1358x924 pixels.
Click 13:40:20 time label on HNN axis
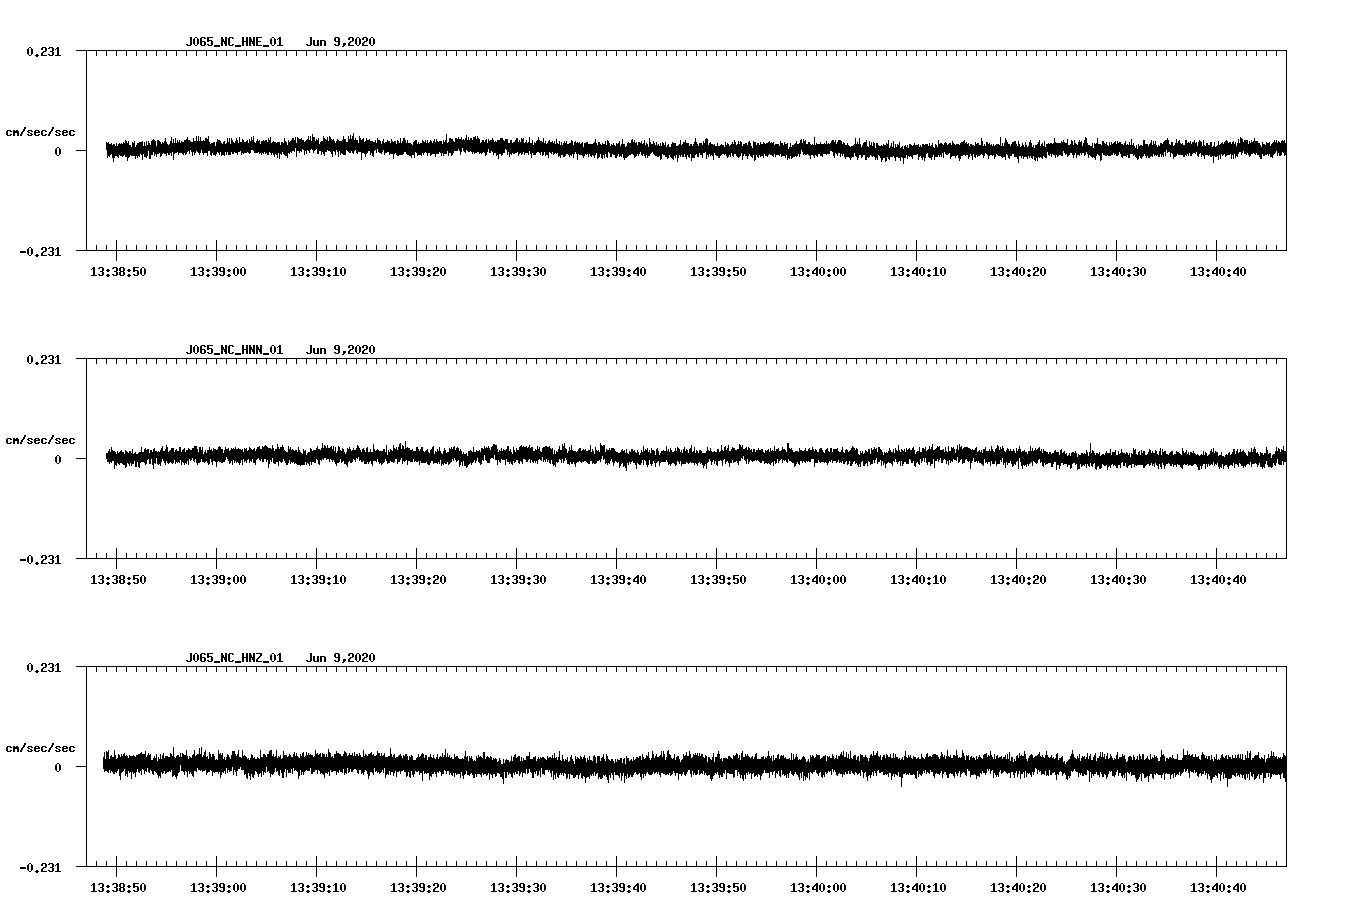[x=1018, y=580]
